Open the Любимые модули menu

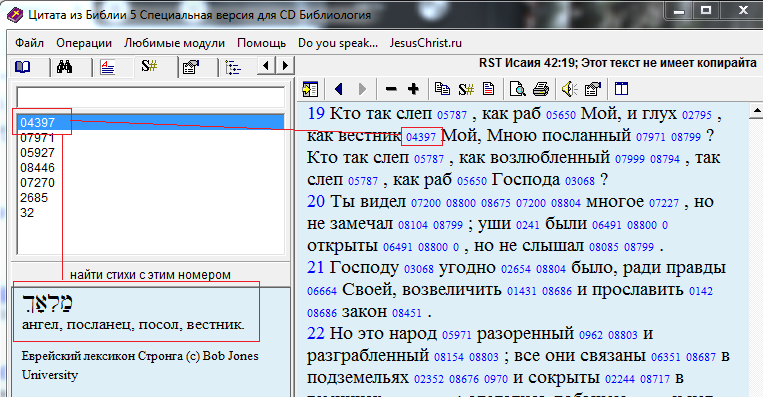tap(174, 43)
